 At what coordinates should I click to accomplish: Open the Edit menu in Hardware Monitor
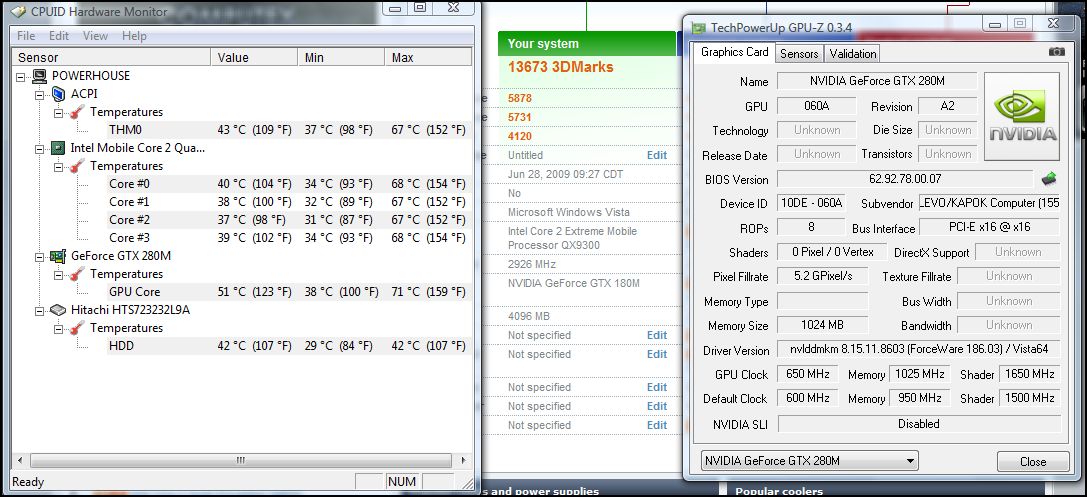pyautogui.click(x=59, y=35)
